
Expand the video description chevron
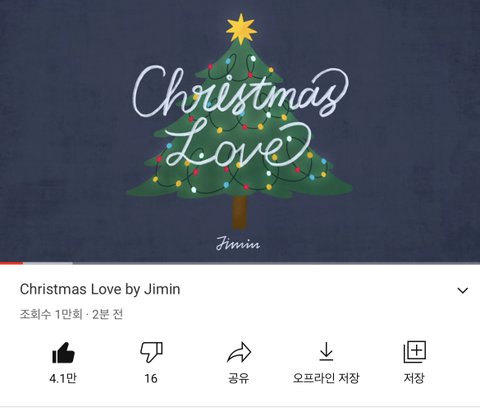click(x=463, y=290)
